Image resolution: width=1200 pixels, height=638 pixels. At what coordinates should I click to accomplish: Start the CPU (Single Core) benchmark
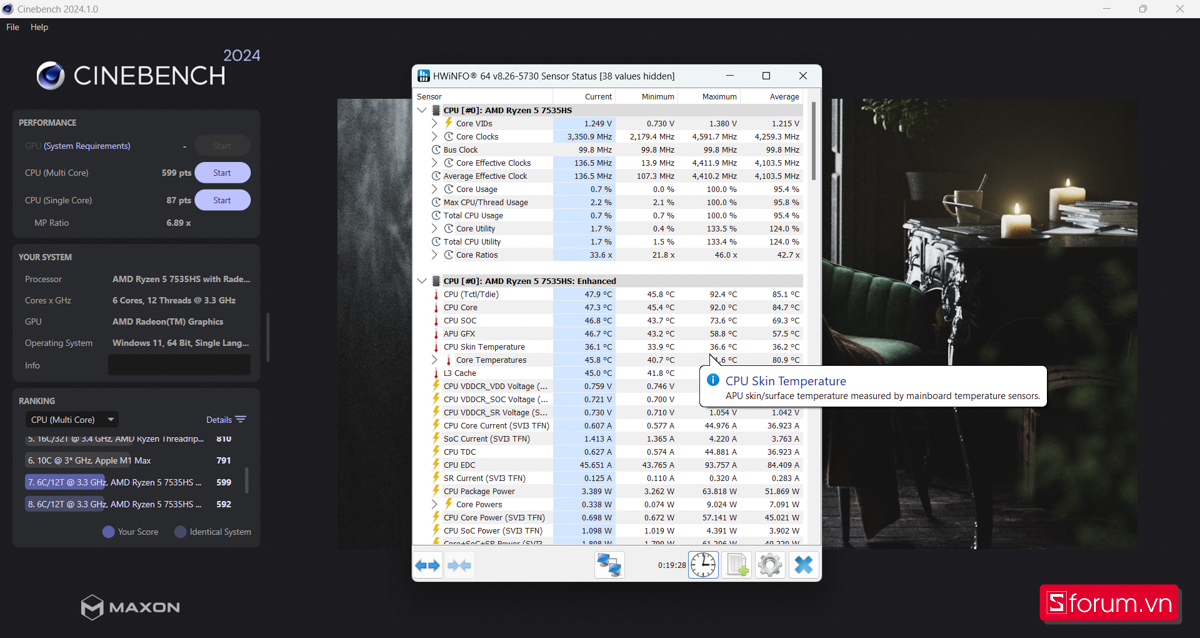click(222, 200)
